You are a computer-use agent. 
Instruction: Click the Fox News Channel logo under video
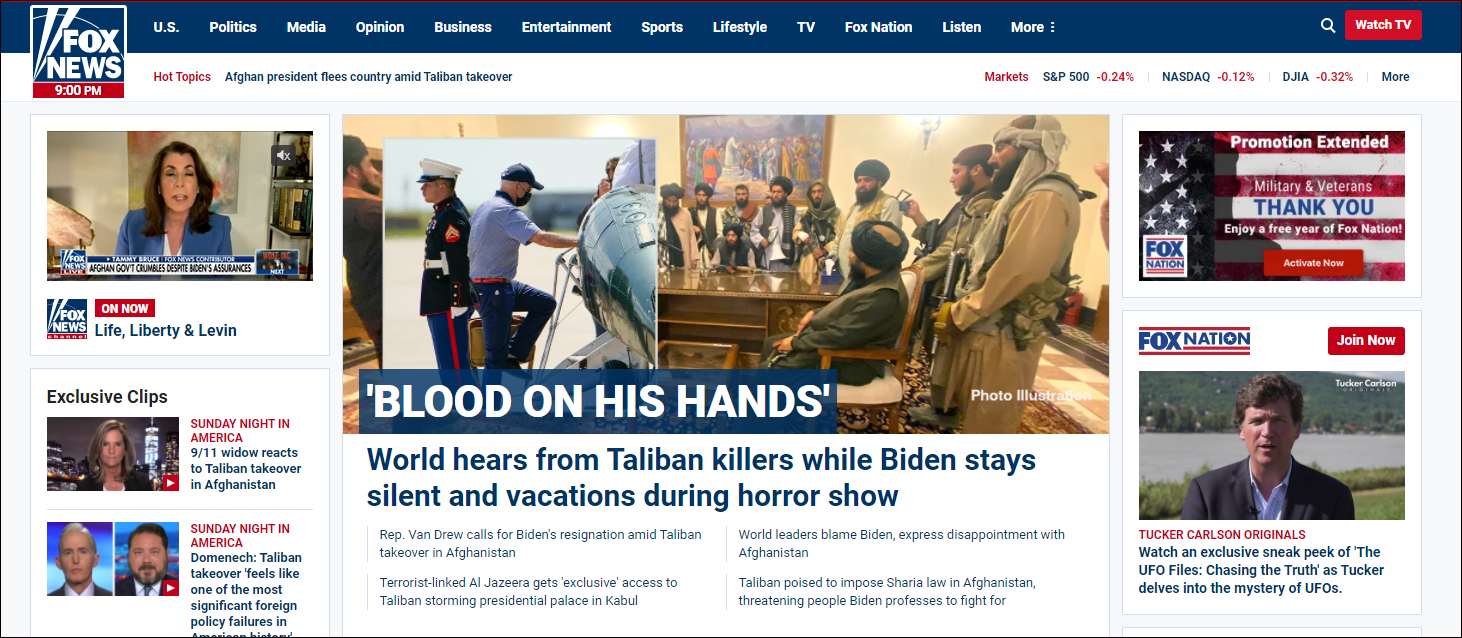[67, 318]
